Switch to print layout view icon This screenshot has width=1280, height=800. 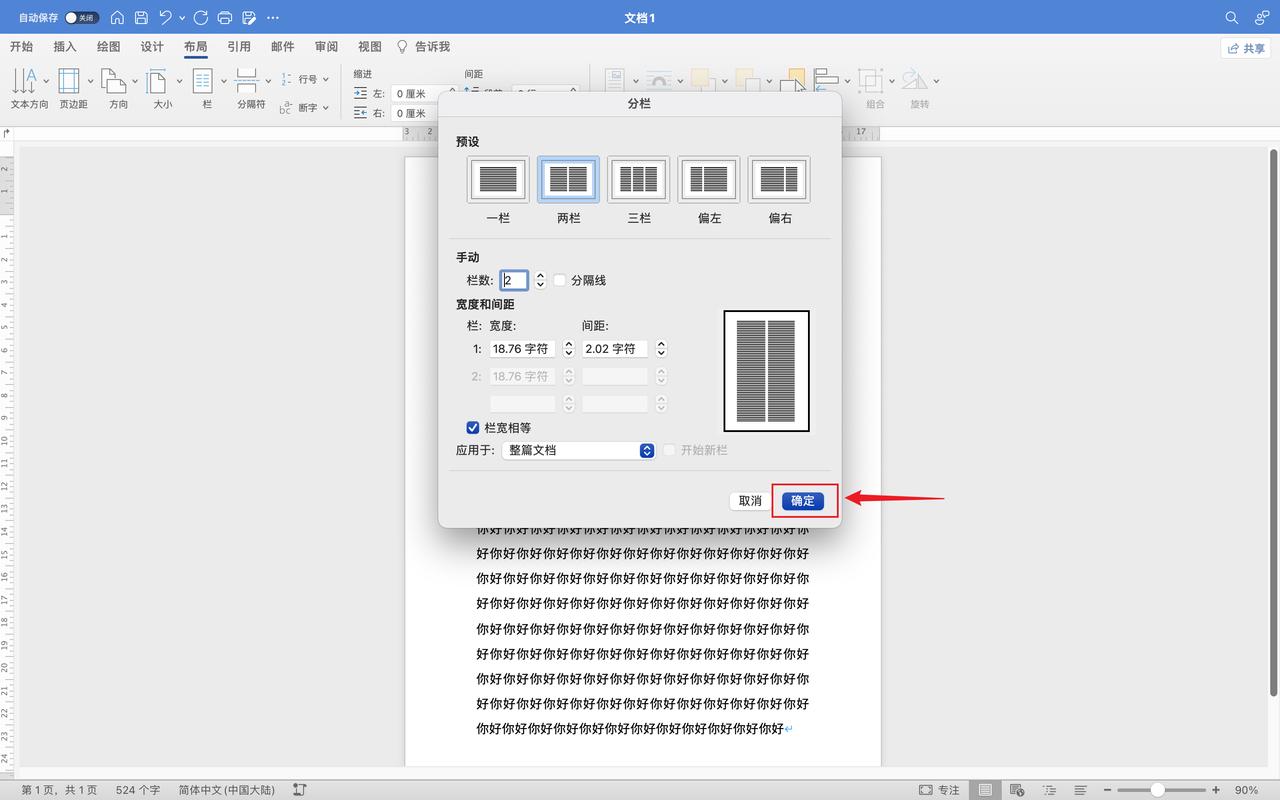pos(986,790)
